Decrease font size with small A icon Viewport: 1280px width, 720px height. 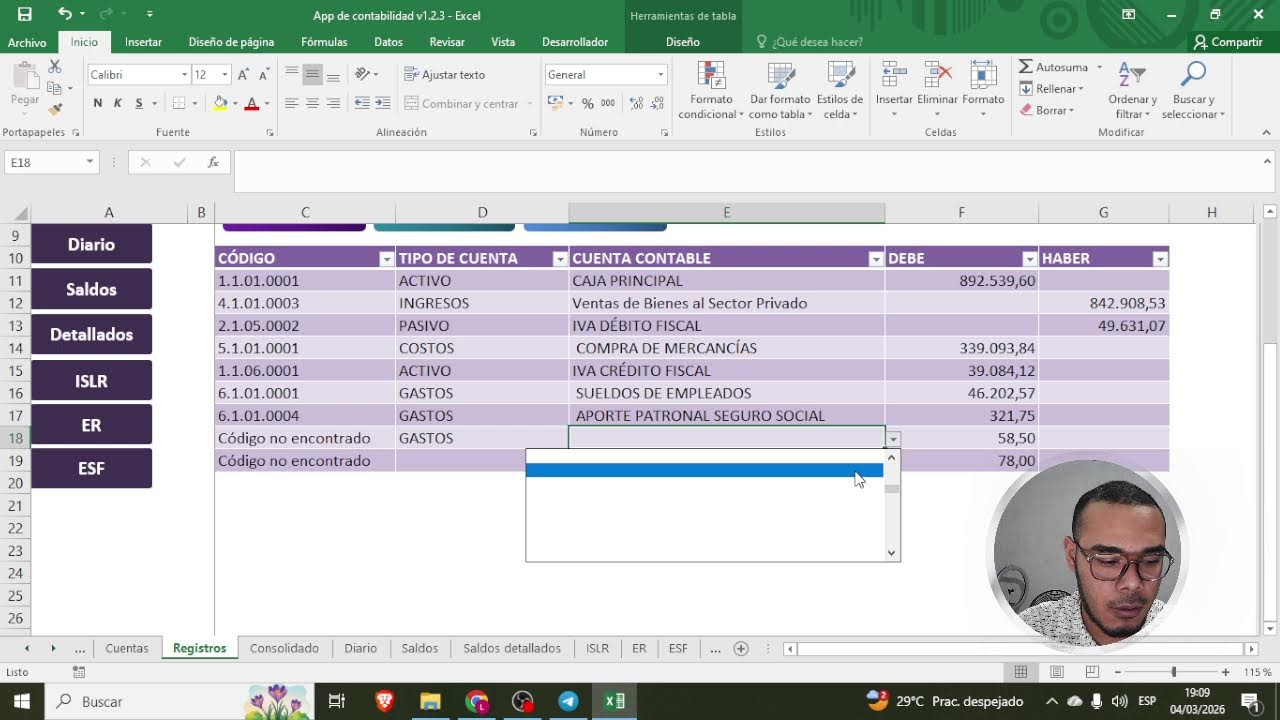point(262,75)
